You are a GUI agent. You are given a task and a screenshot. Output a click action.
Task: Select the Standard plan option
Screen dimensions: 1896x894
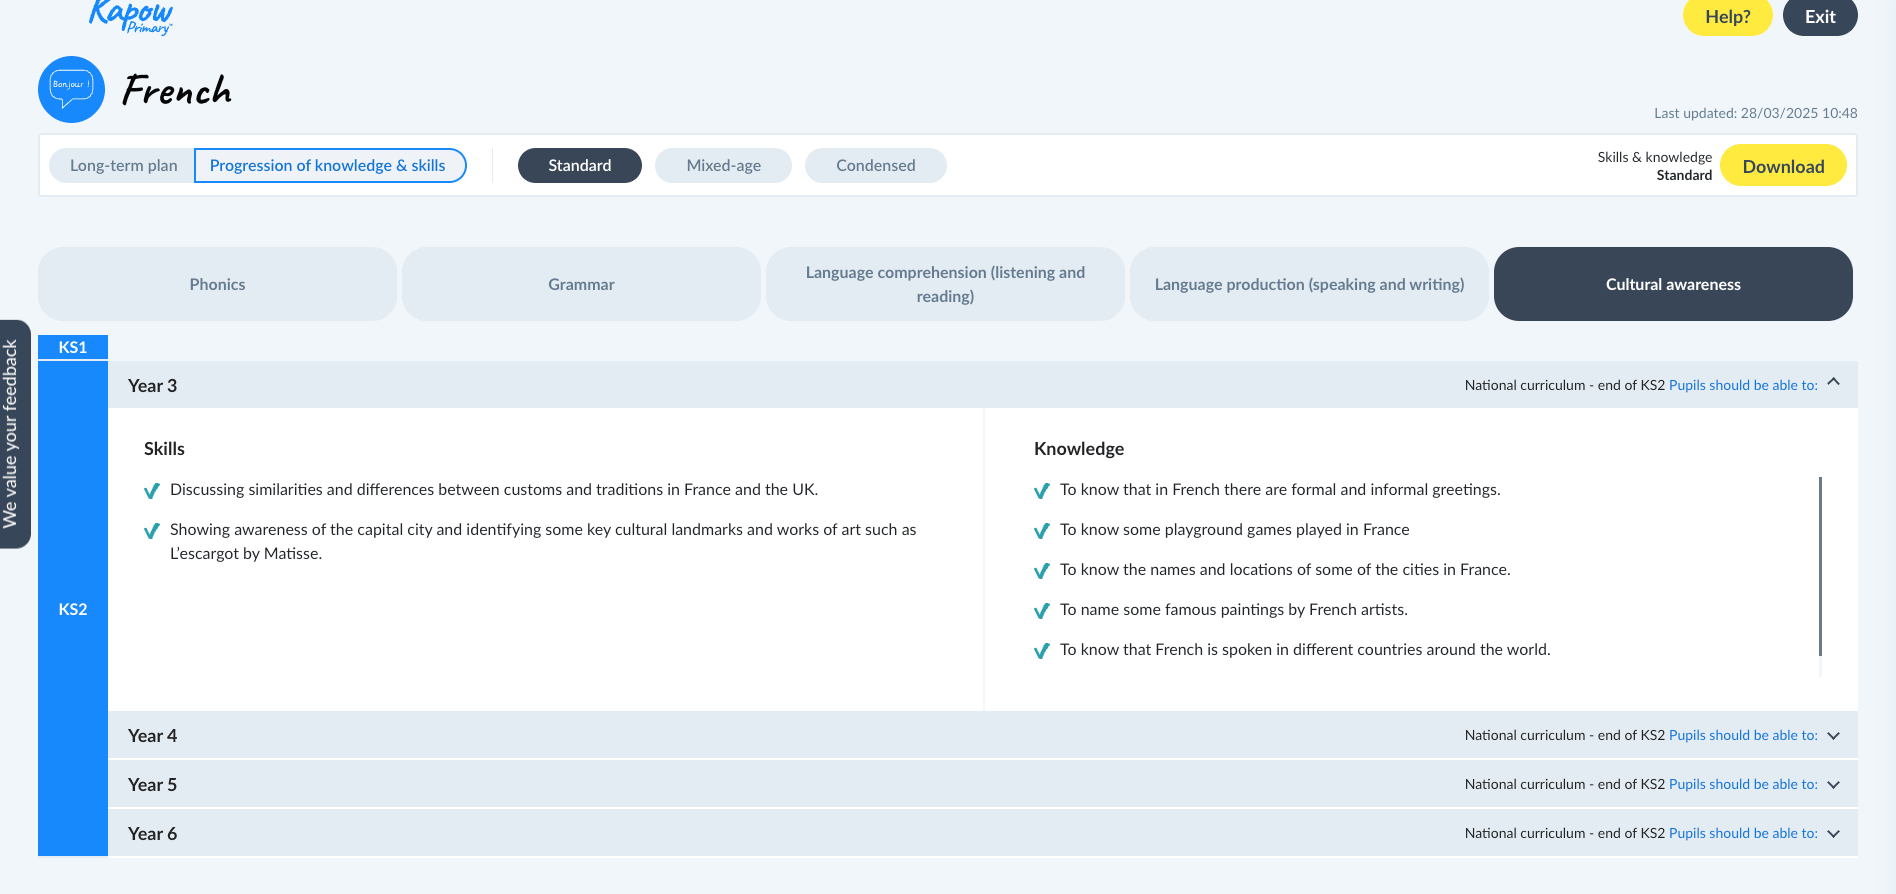point(579,166)
